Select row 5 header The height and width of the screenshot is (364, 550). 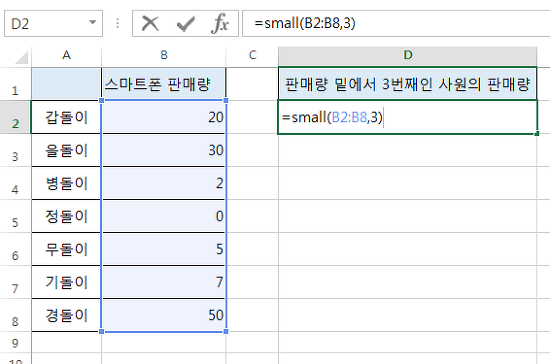[15, 216]
